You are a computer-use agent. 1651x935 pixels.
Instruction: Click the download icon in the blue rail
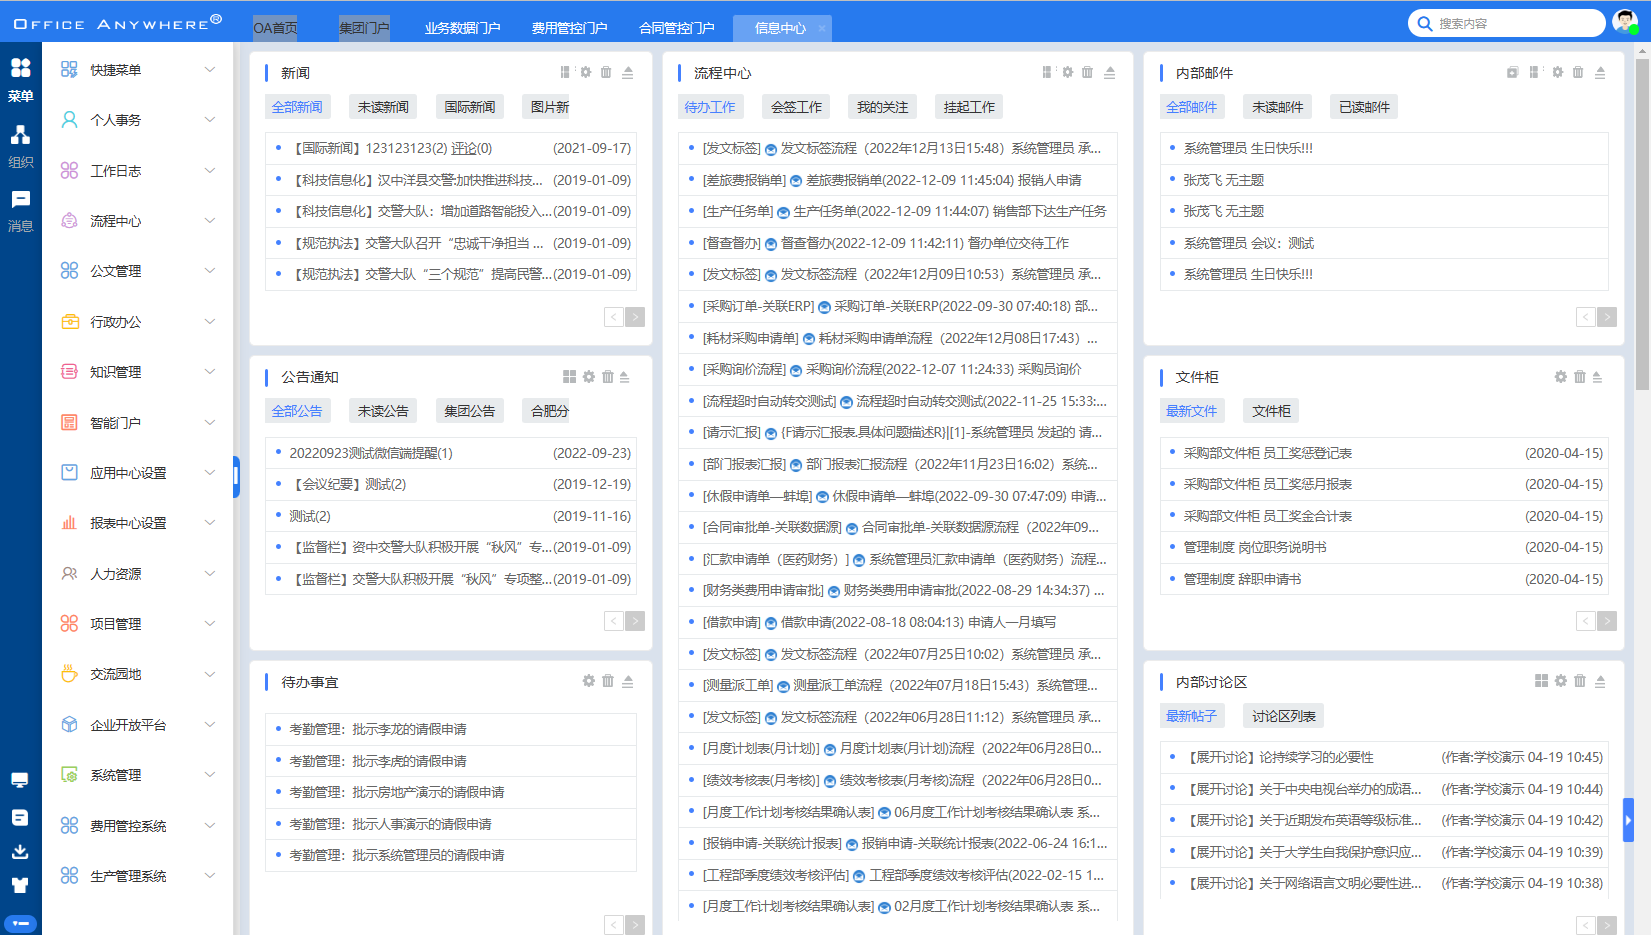point(20,851)
